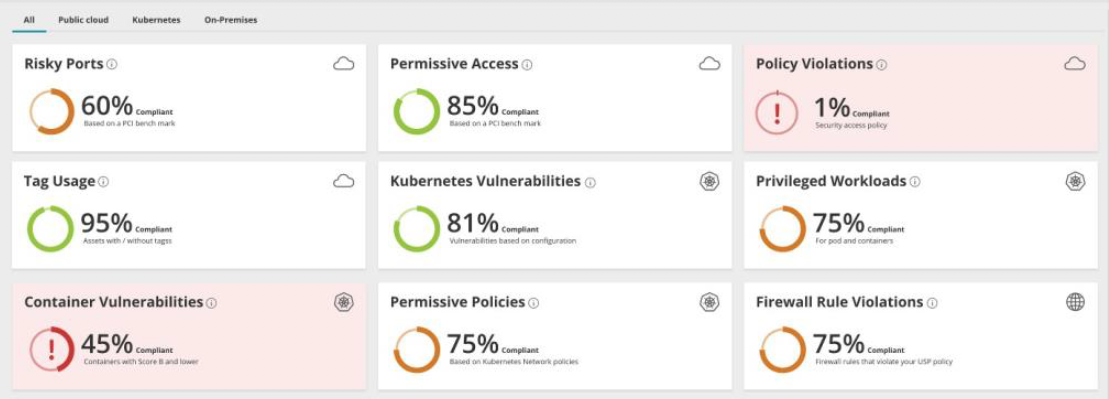Click the red alert icon in Container Vulnerabilities
The image size is (1109, 399).
[52, 349]
